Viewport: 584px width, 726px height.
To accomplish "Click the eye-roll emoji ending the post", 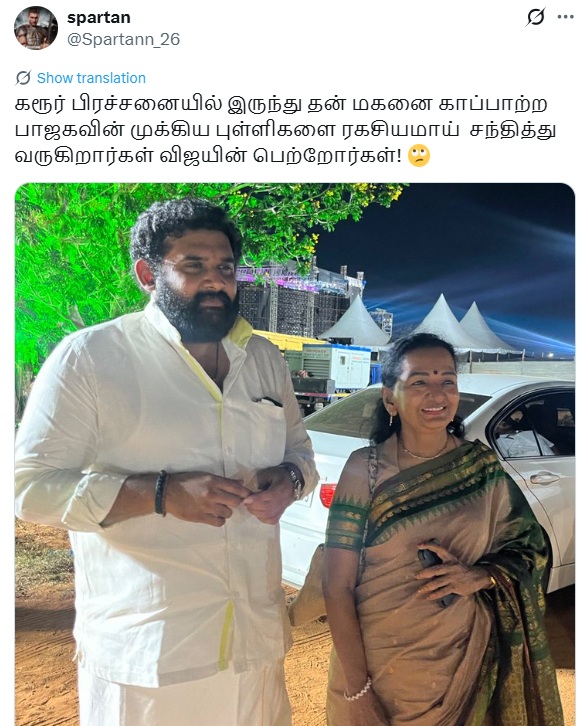I will (419, 156).
